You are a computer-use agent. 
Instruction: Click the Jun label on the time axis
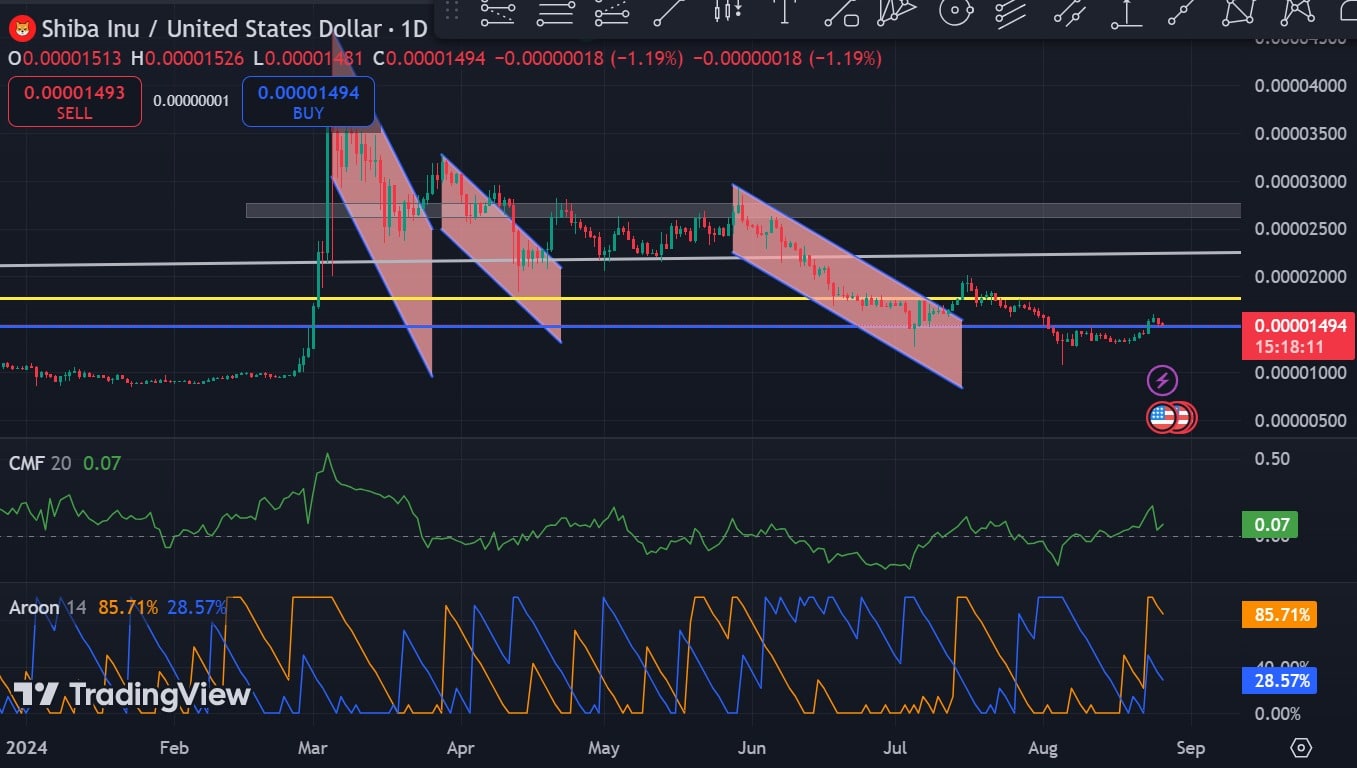[751, 748]
